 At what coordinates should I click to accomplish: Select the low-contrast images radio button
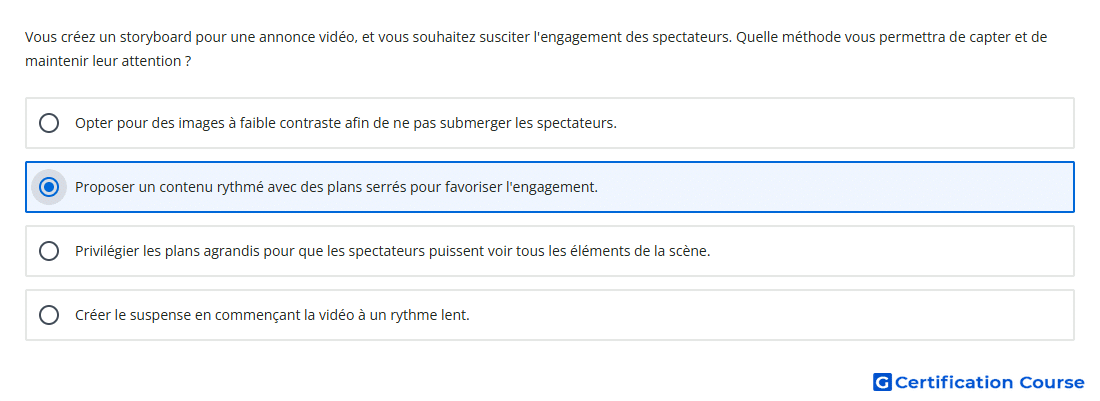click(49, 123)
